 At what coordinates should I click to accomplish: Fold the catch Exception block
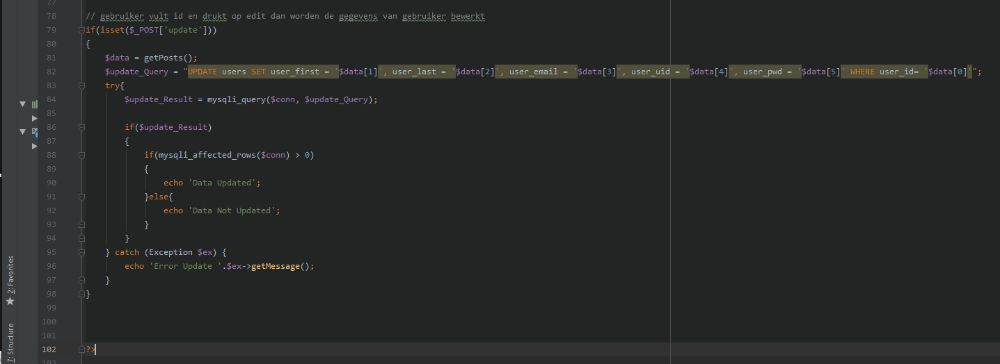81,252
